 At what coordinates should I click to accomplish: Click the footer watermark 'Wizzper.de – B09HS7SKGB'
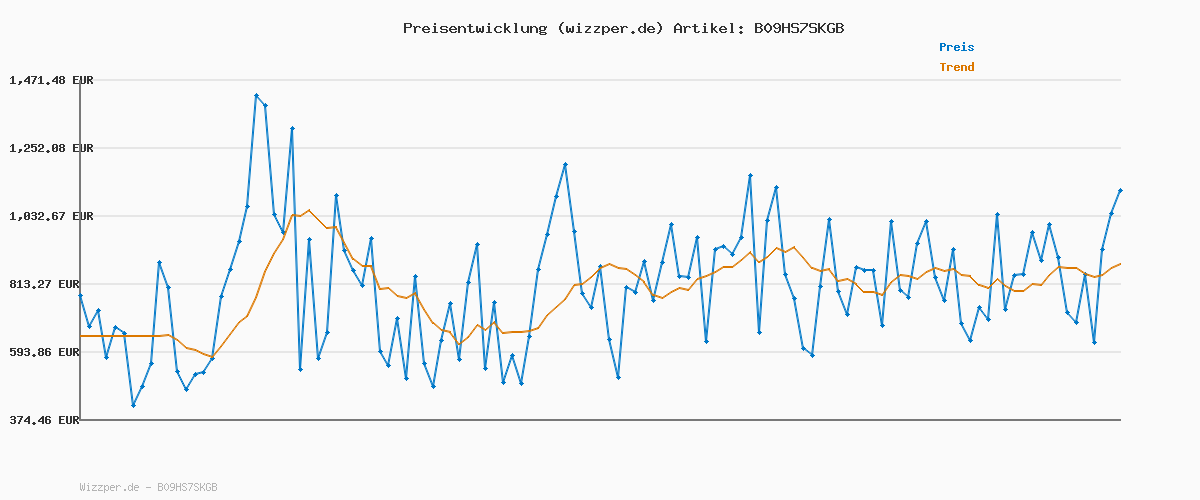pyautogui.click(x=148, y=488)
